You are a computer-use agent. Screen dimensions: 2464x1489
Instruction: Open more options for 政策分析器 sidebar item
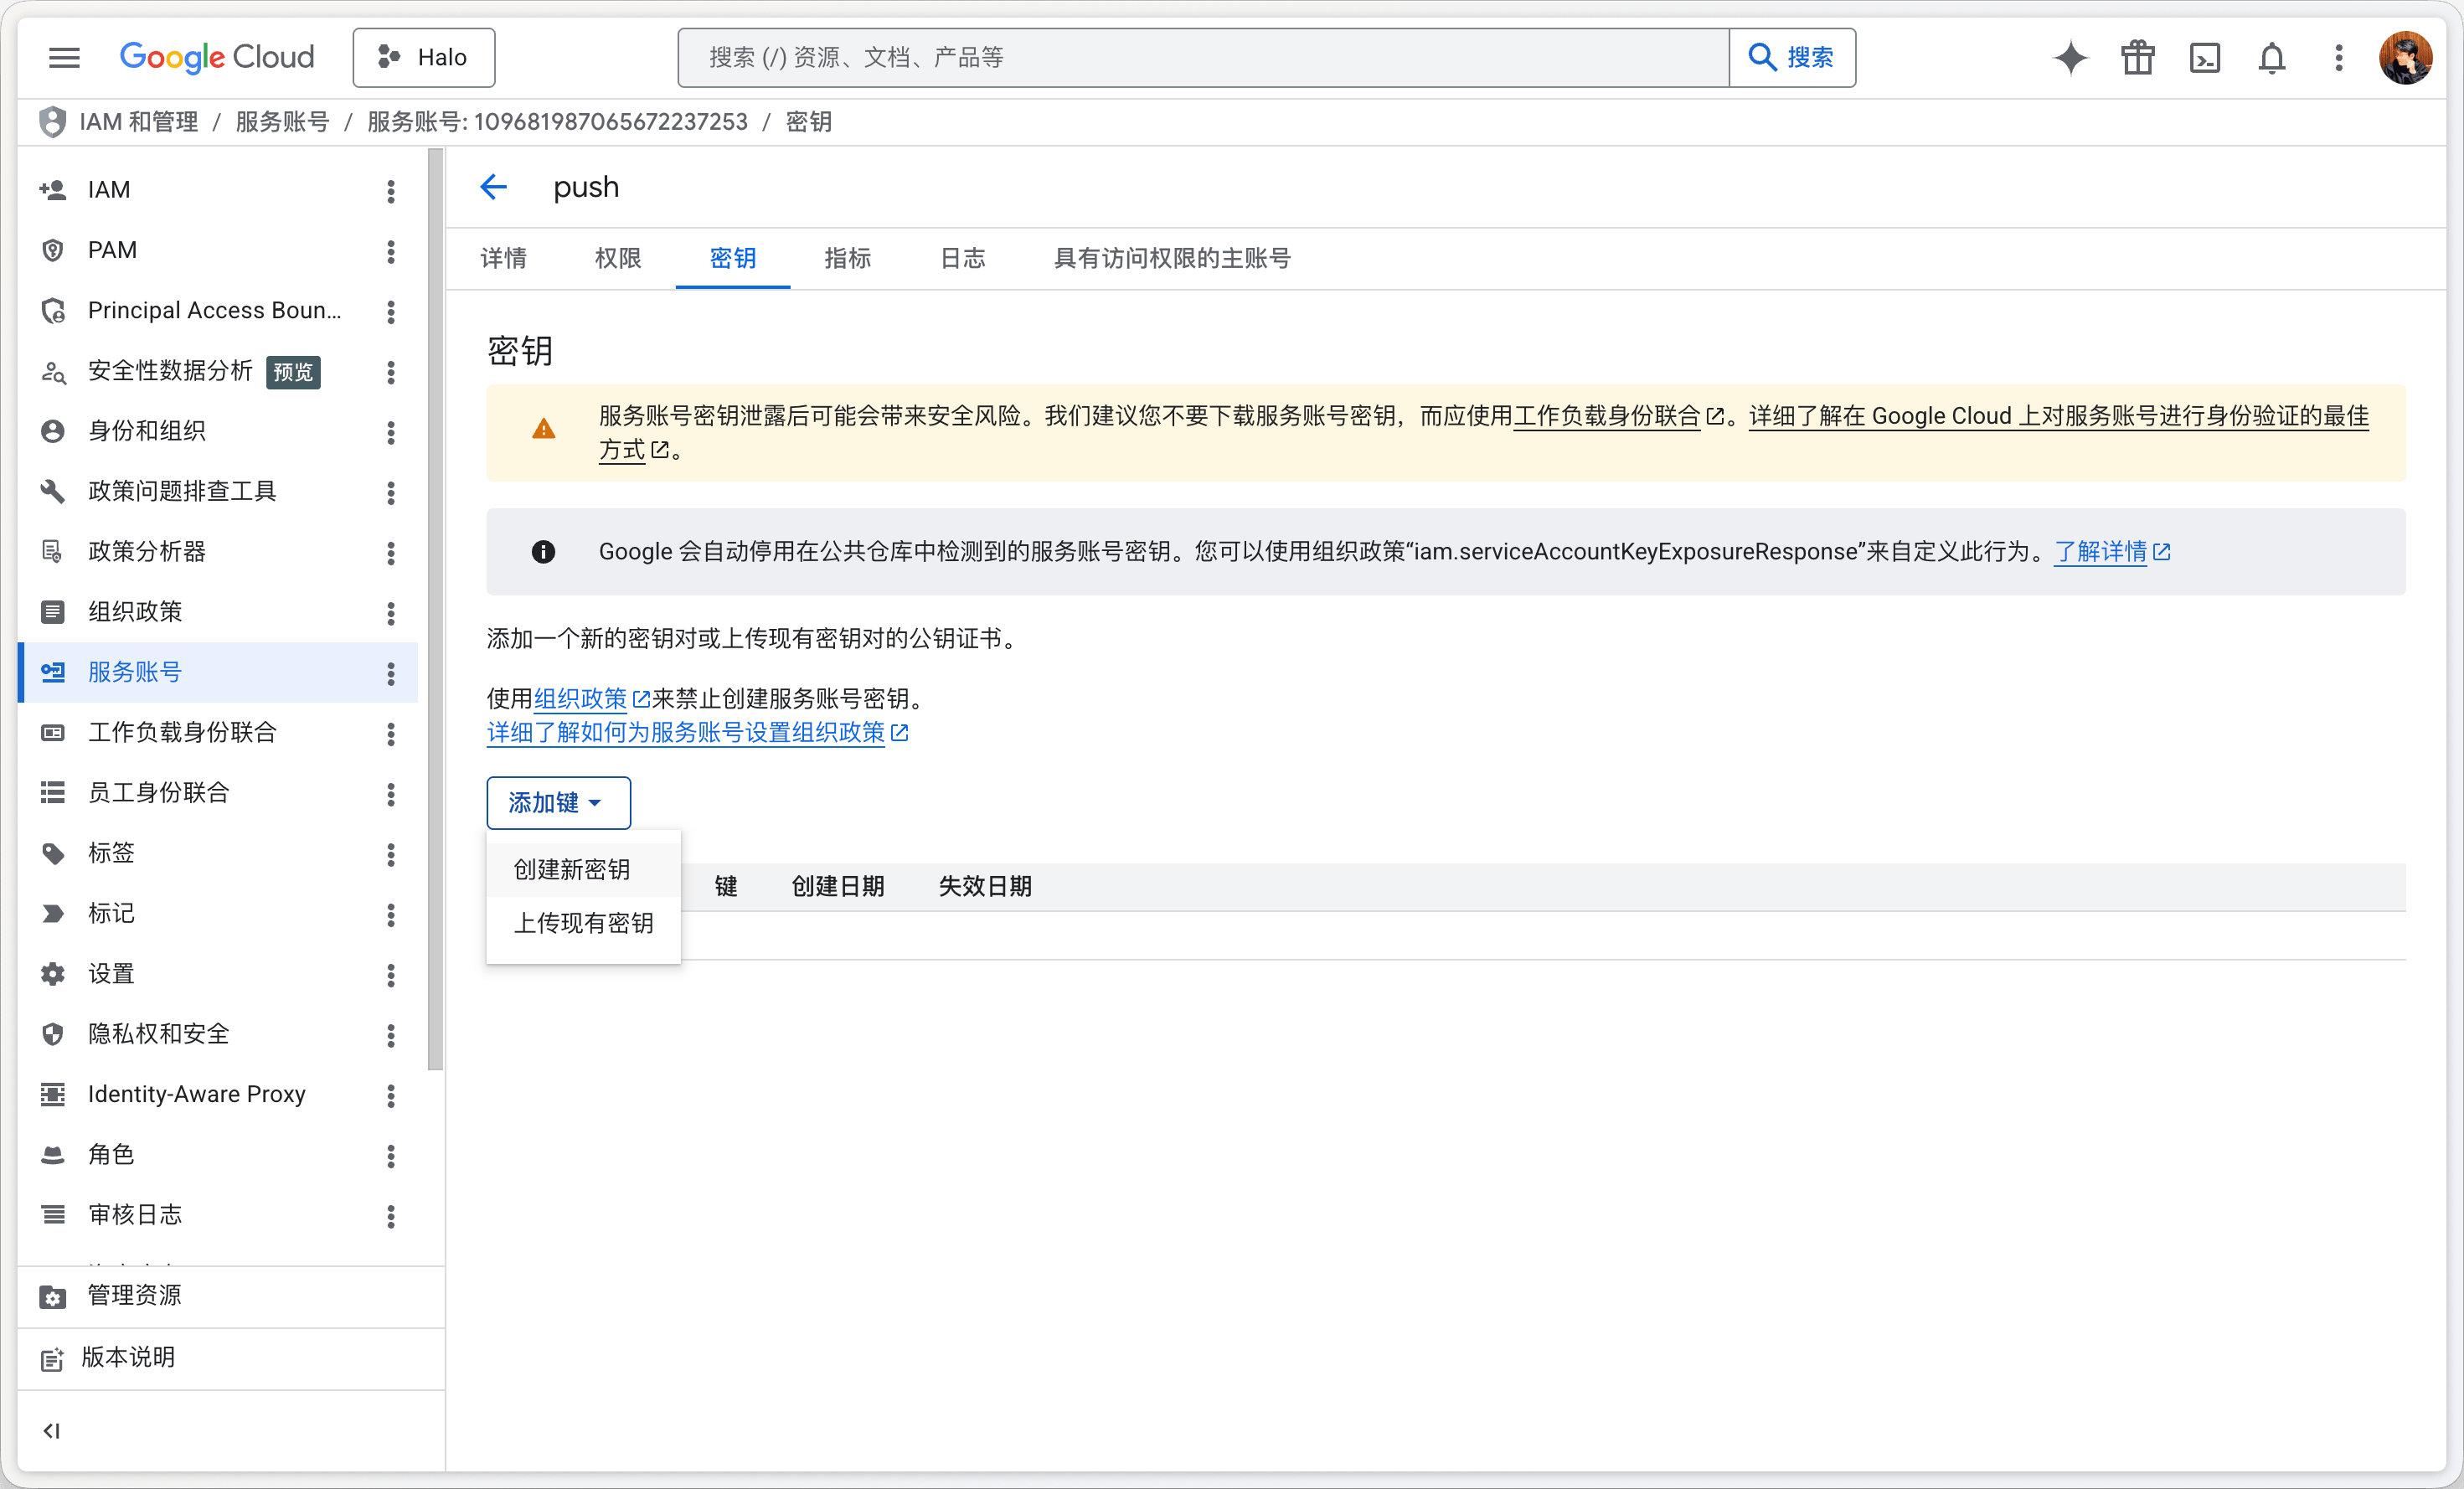(391, 553)
